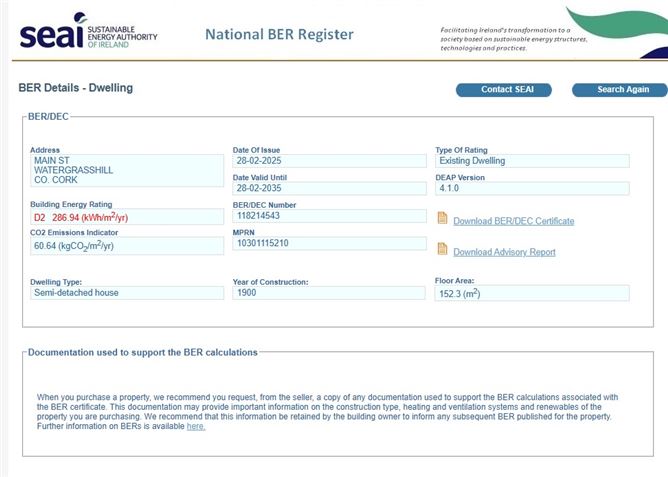Select the Date Valid Until field
Image resolution: width=668 pixels, height=477 pixels.
[x=329, y=188]
